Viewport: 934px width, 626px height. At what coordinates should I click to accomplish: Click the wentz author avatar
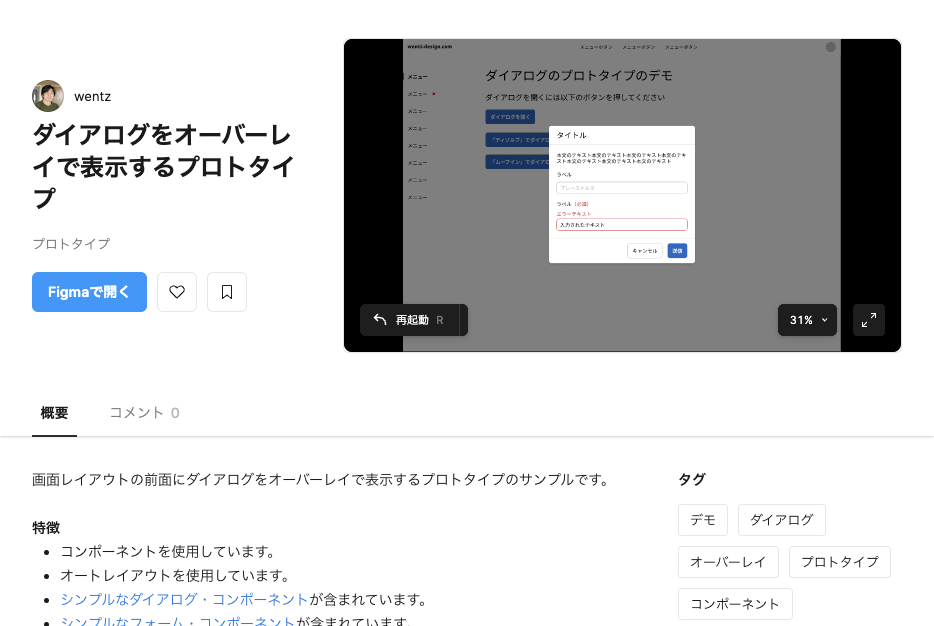click(48, 96)
